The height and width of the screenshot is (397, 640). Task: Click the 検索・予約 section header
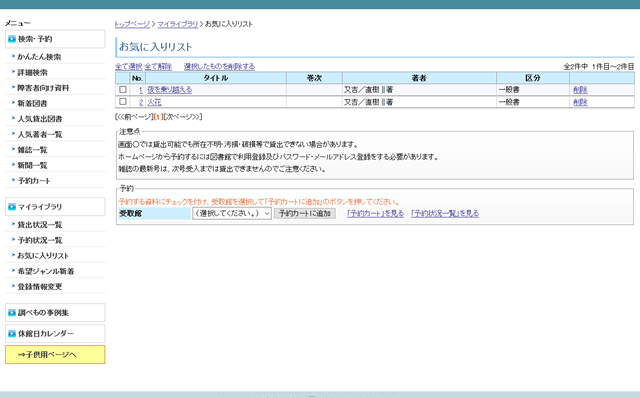[x=55, y=39]
